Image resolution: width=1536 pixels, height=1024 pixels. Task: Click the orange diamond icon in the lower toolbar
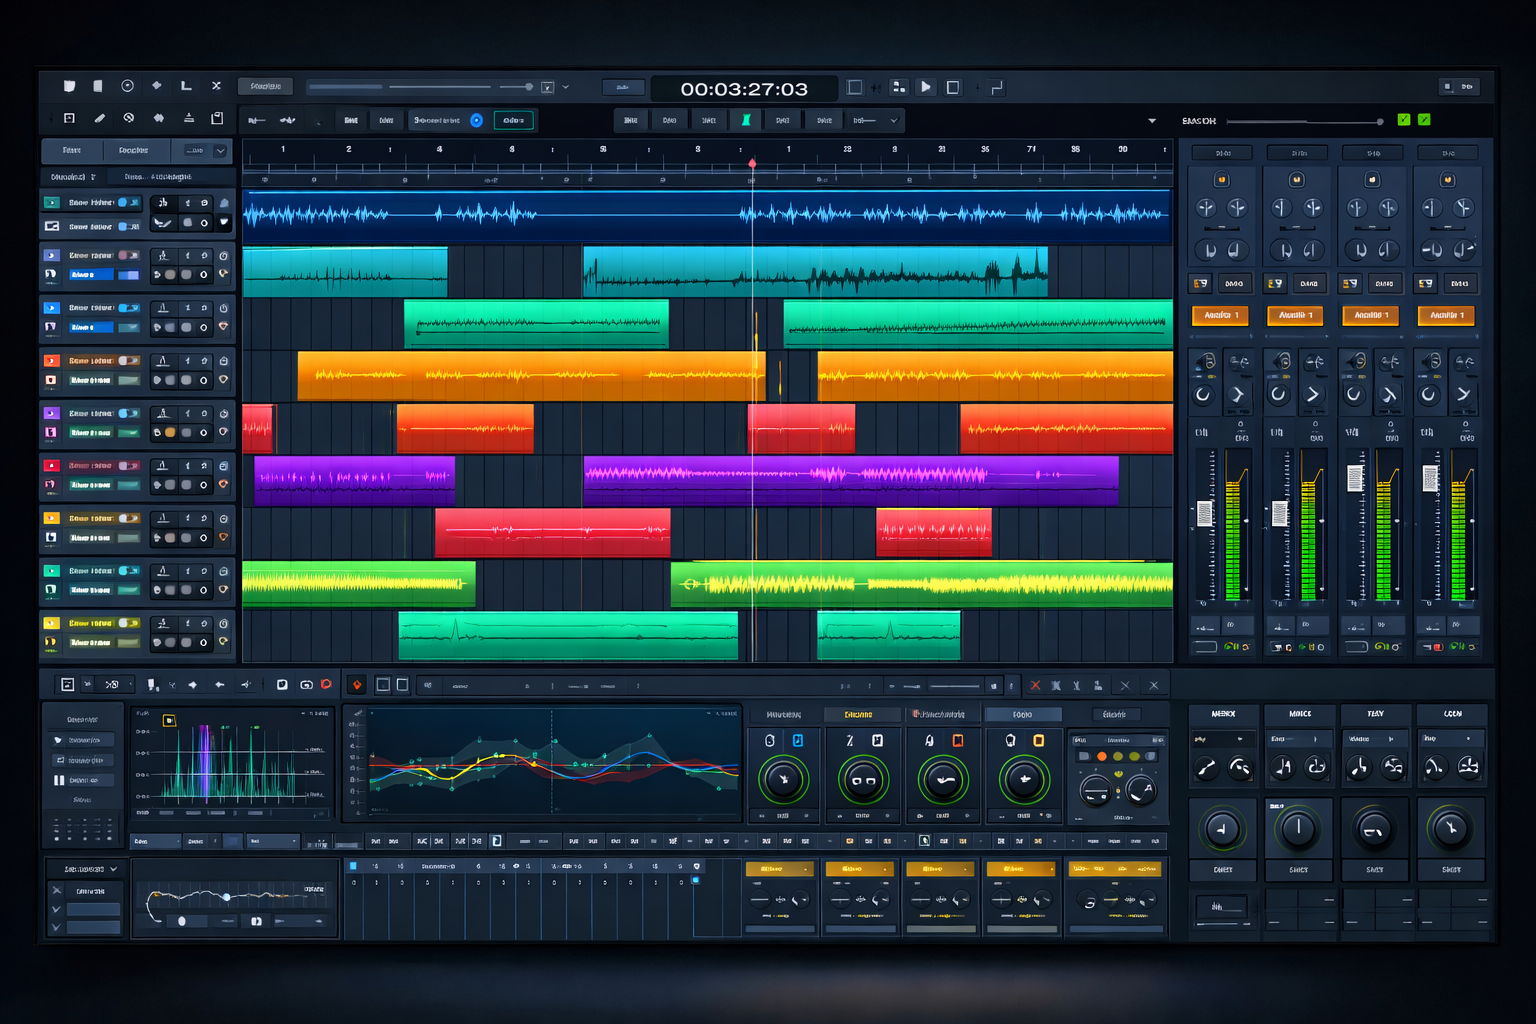(357, 685)
